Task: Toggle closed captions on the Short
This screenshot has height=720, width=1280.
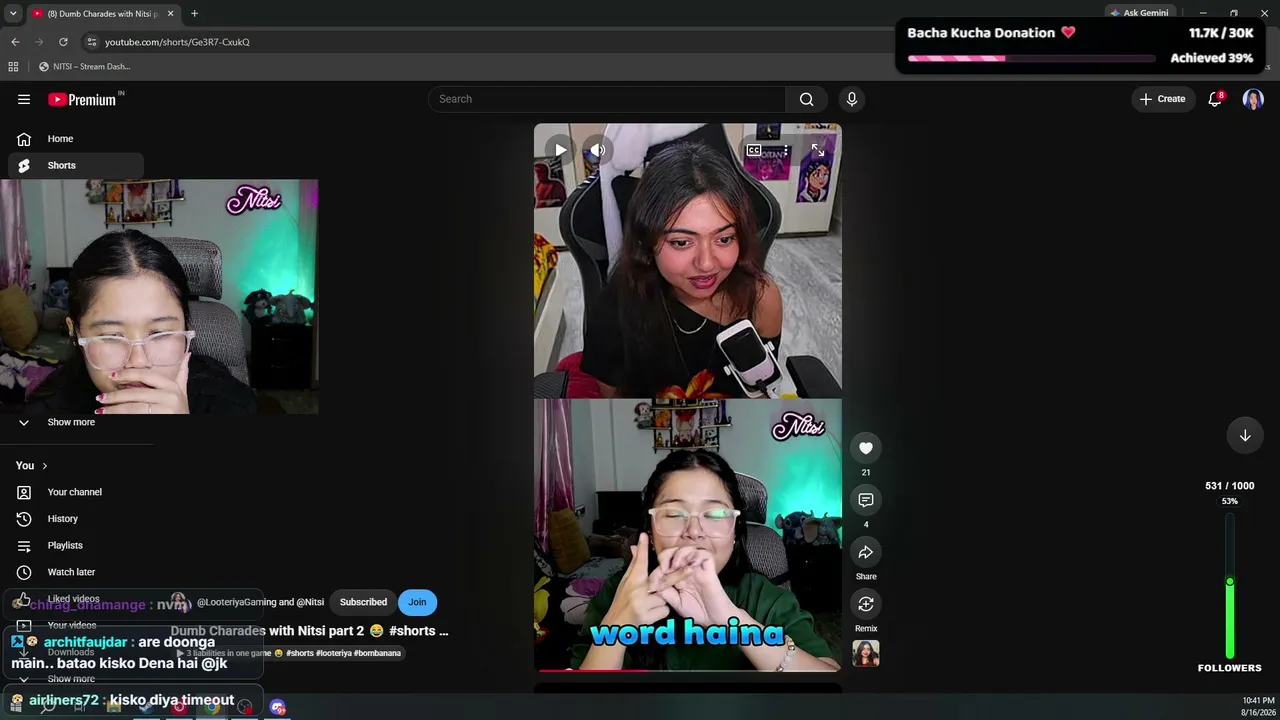Action: pos(754,150)
